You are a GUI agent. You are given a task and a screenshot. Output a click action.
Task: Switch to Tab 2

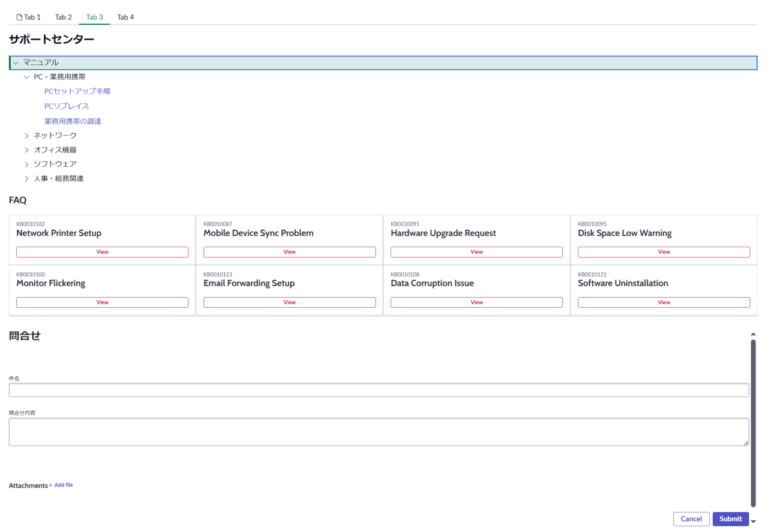pyautogui.click(x=63, y=17)
